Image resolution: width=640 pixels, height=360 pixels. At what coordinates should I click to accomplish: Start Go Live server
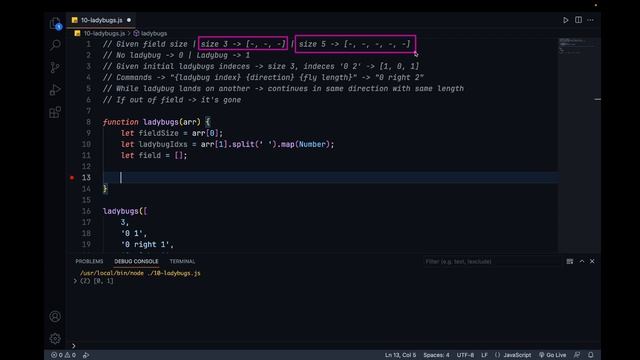pos(553,355)
